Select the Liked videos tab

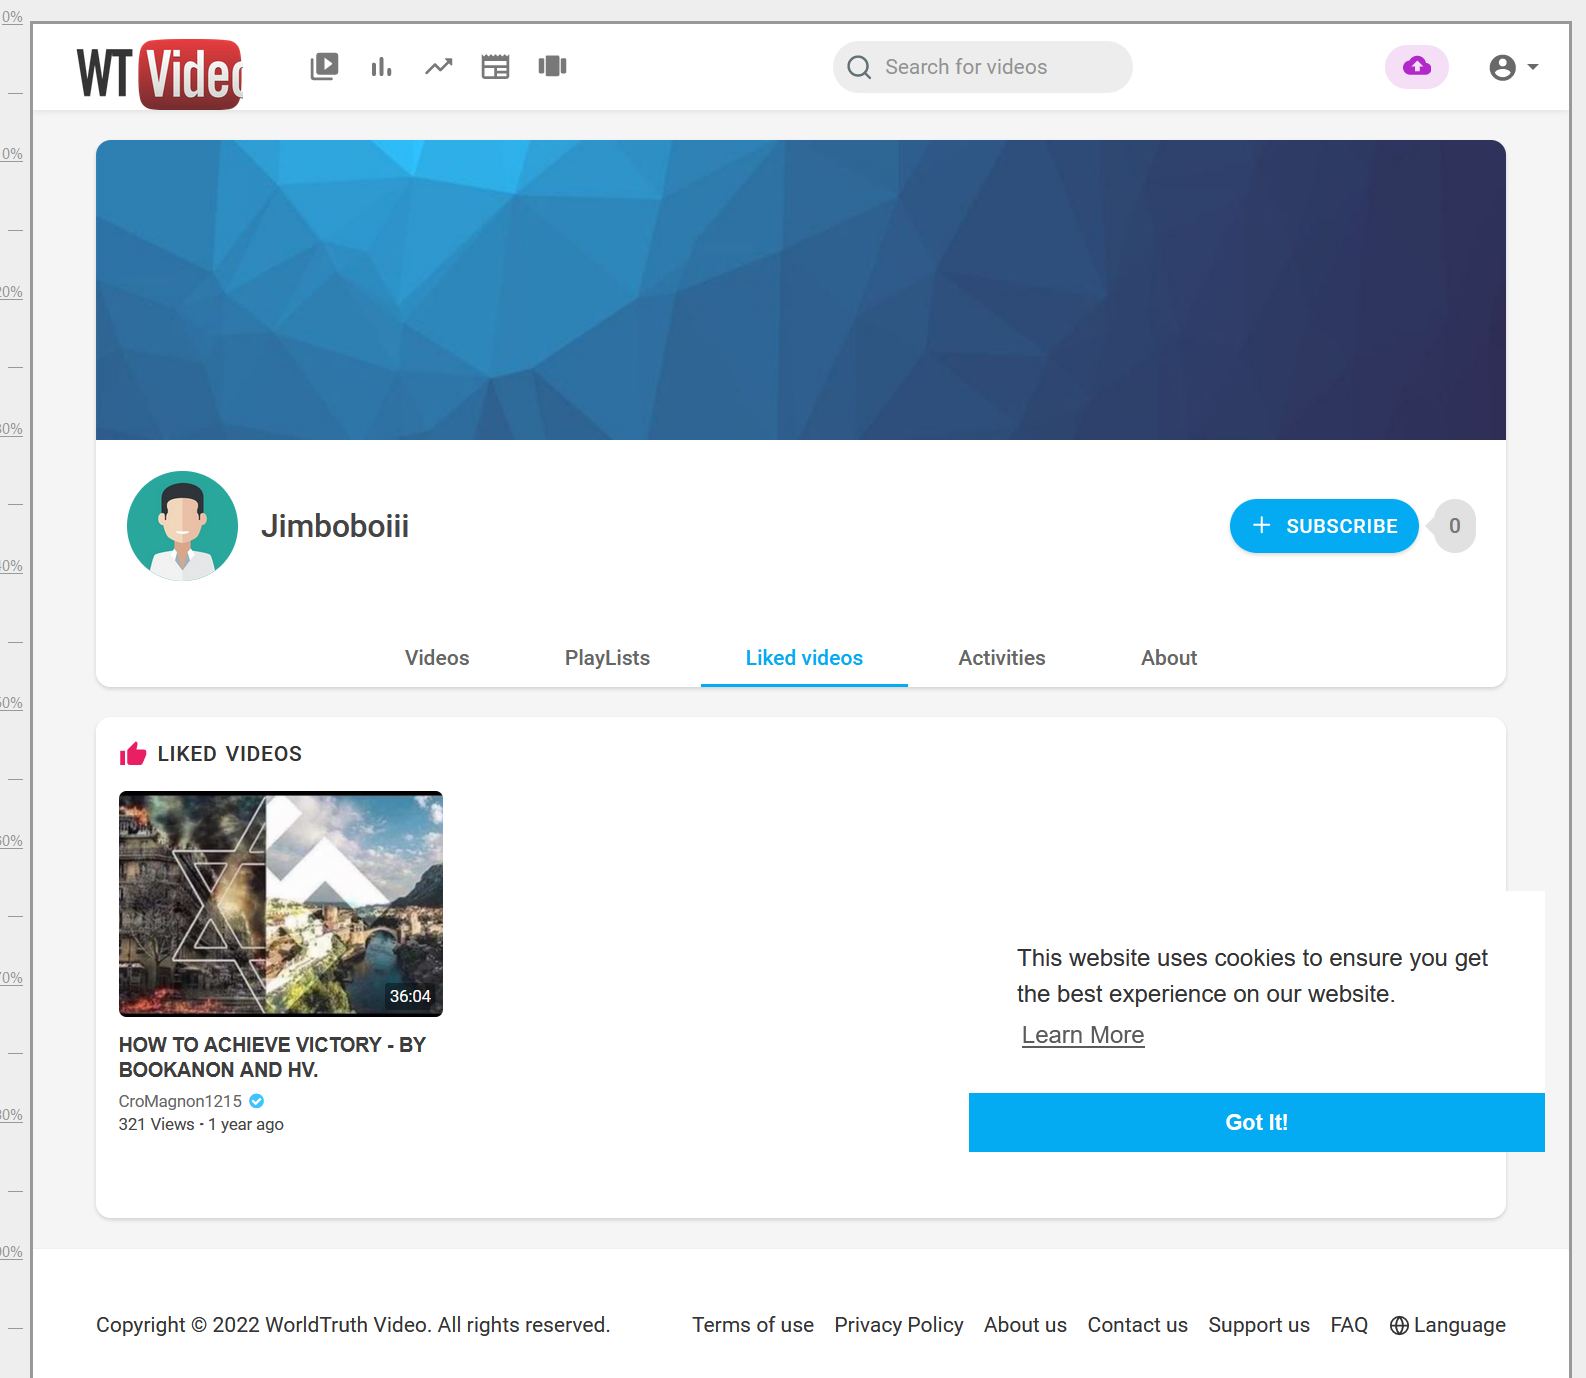tap(804, 658)
